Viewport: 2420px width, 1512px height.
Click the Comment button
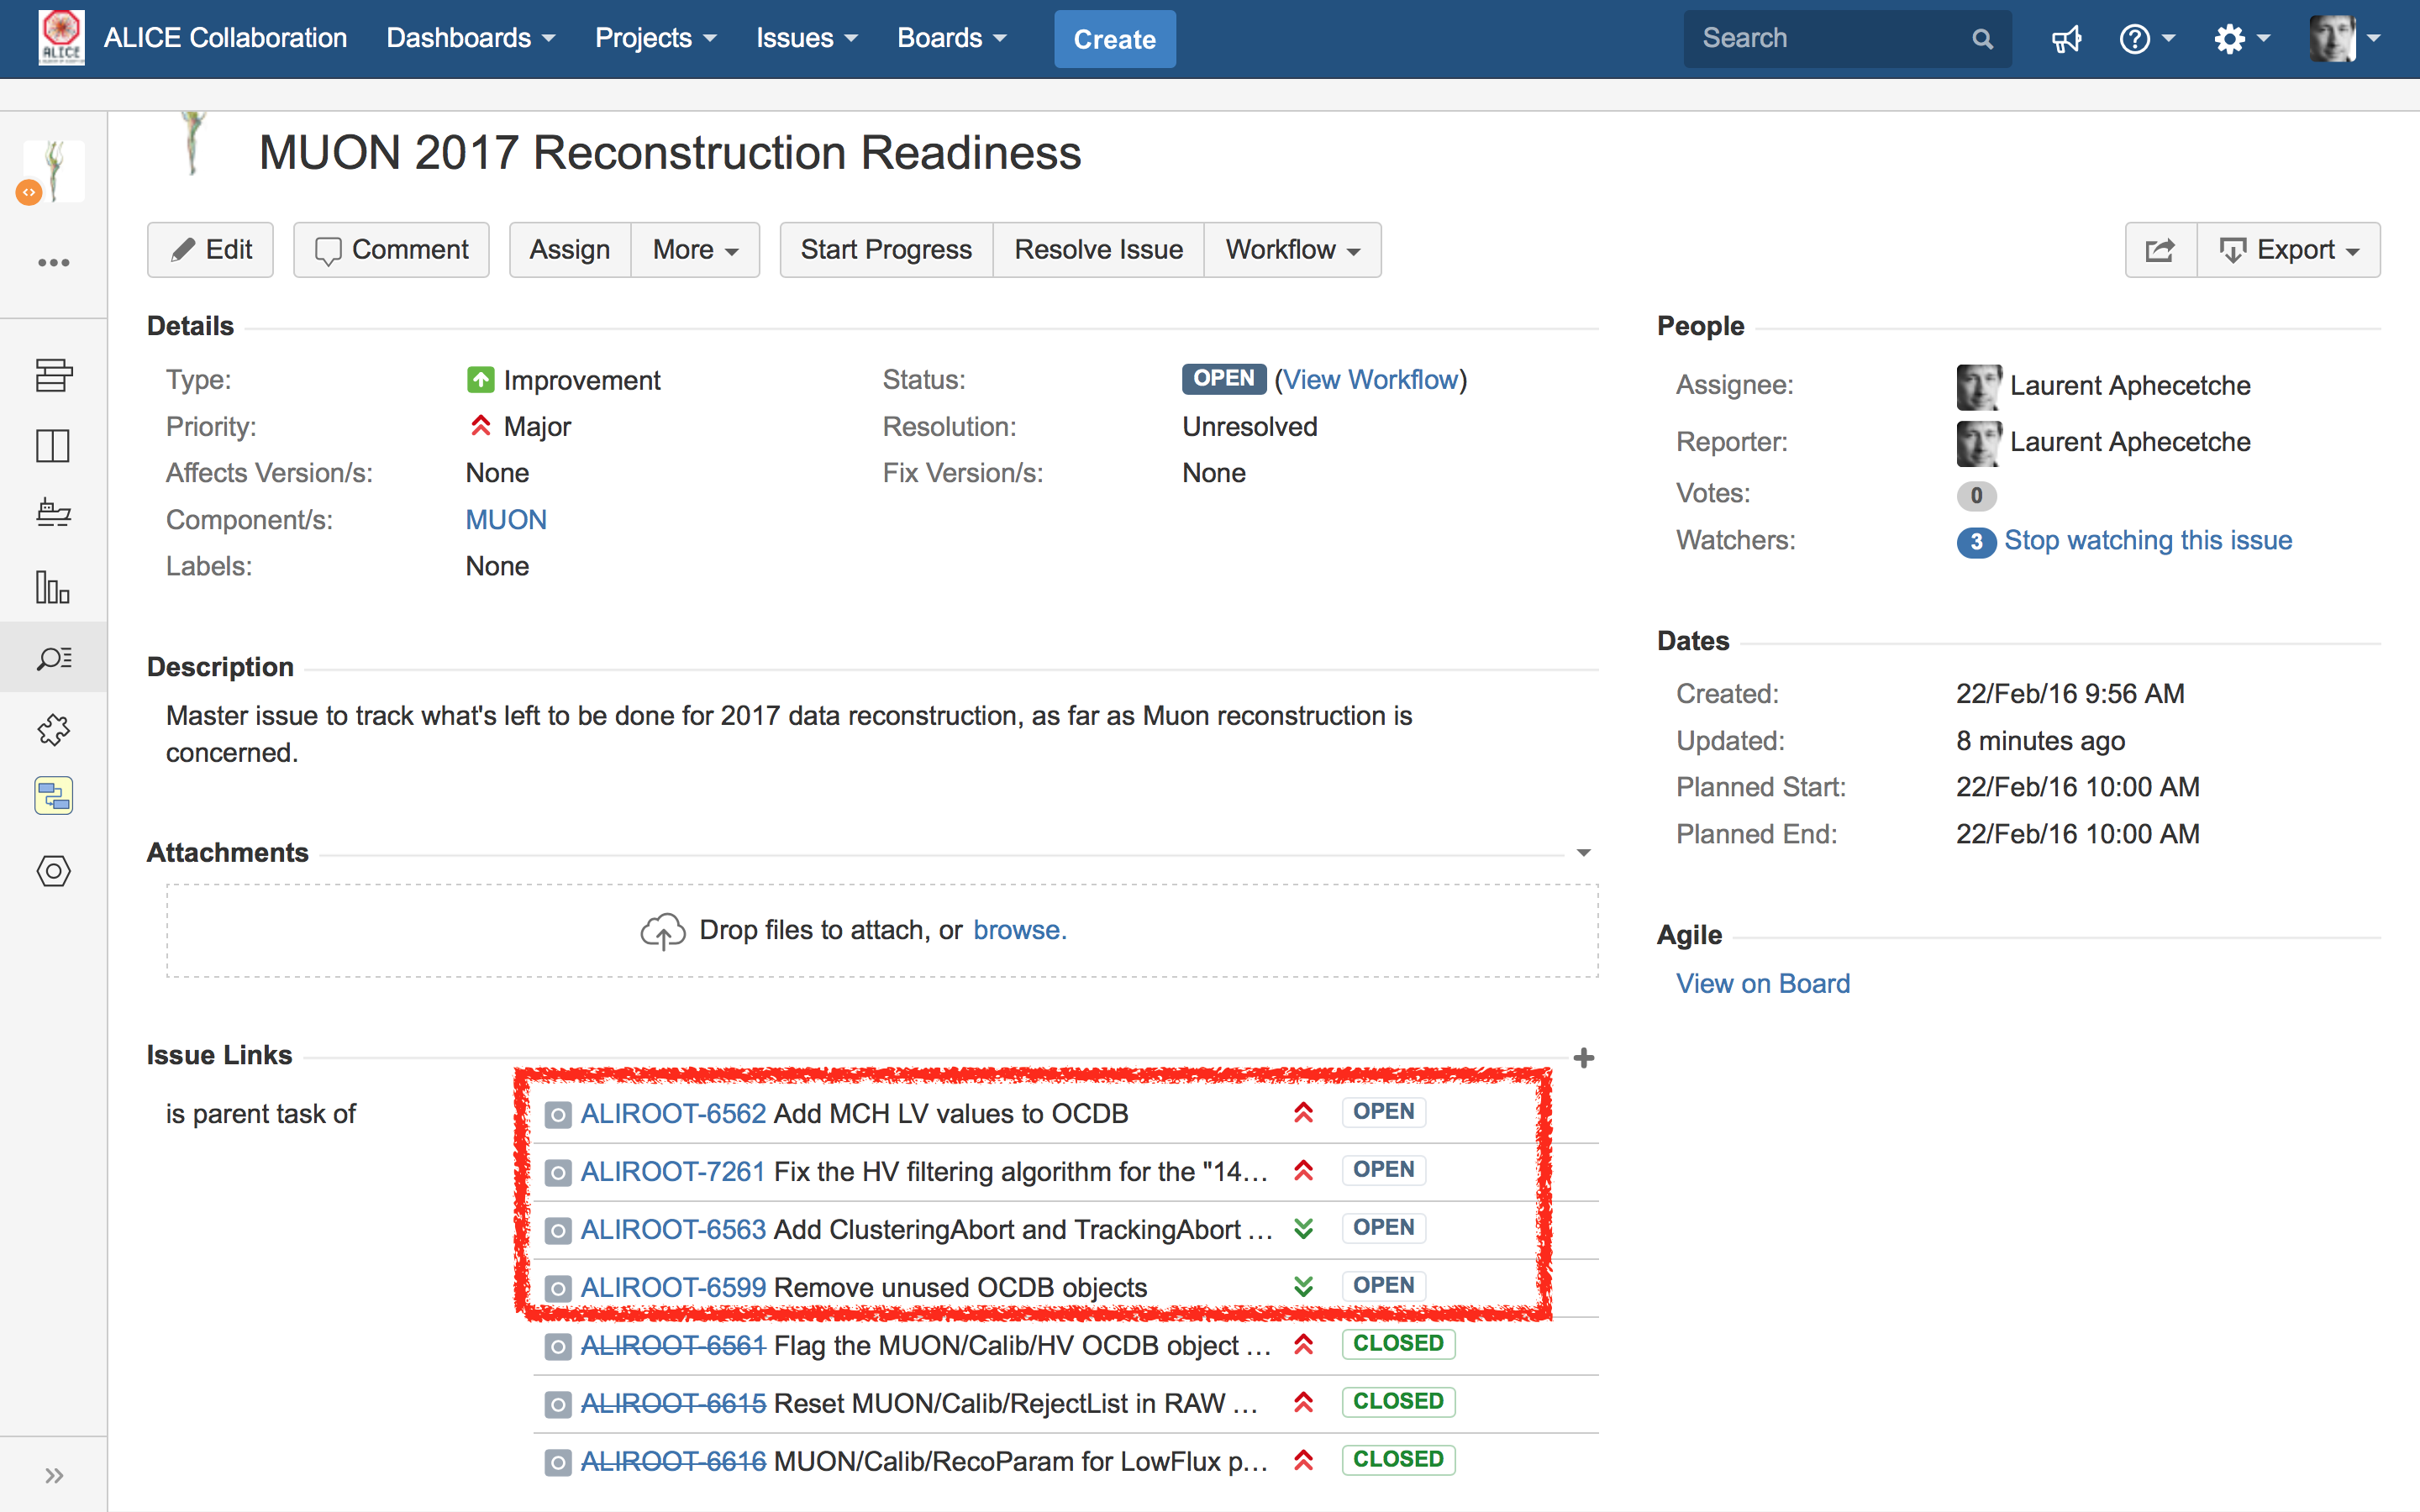pyautogui.click(x=391, y=250)
